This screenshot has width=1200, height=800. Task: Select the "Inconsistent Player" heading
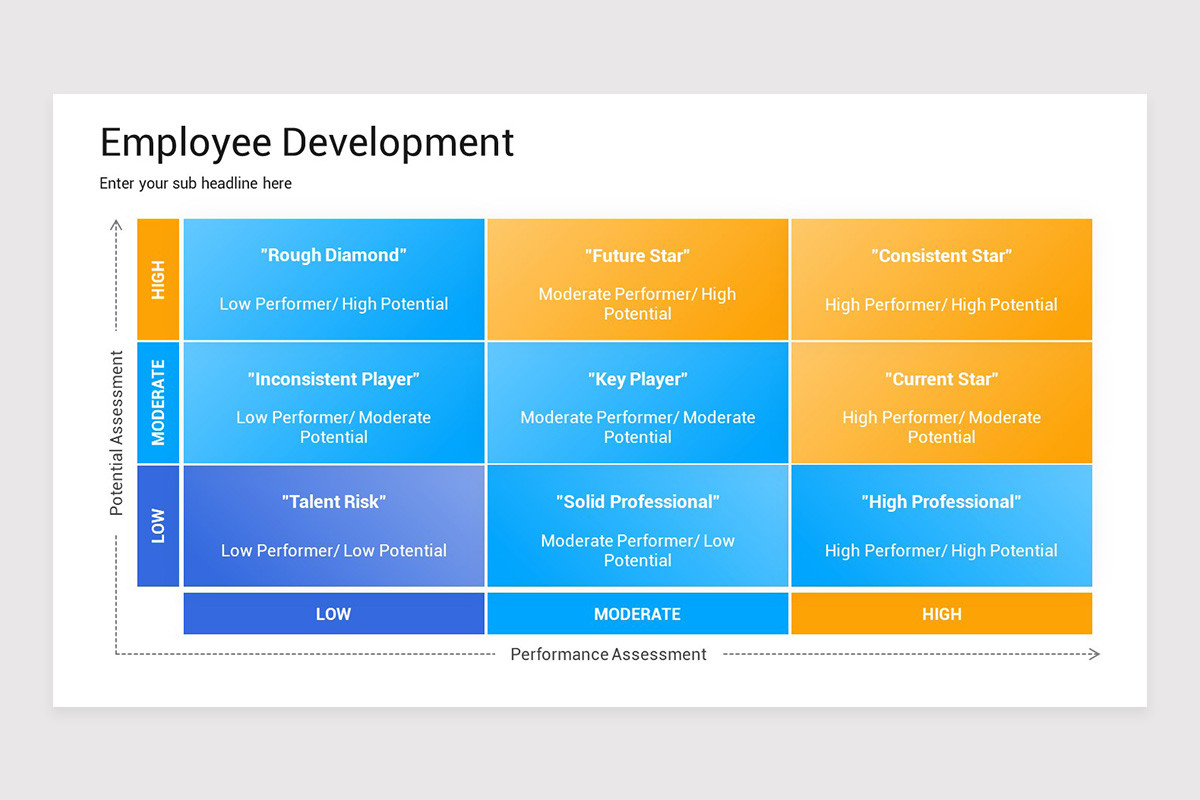pos(334,379)
